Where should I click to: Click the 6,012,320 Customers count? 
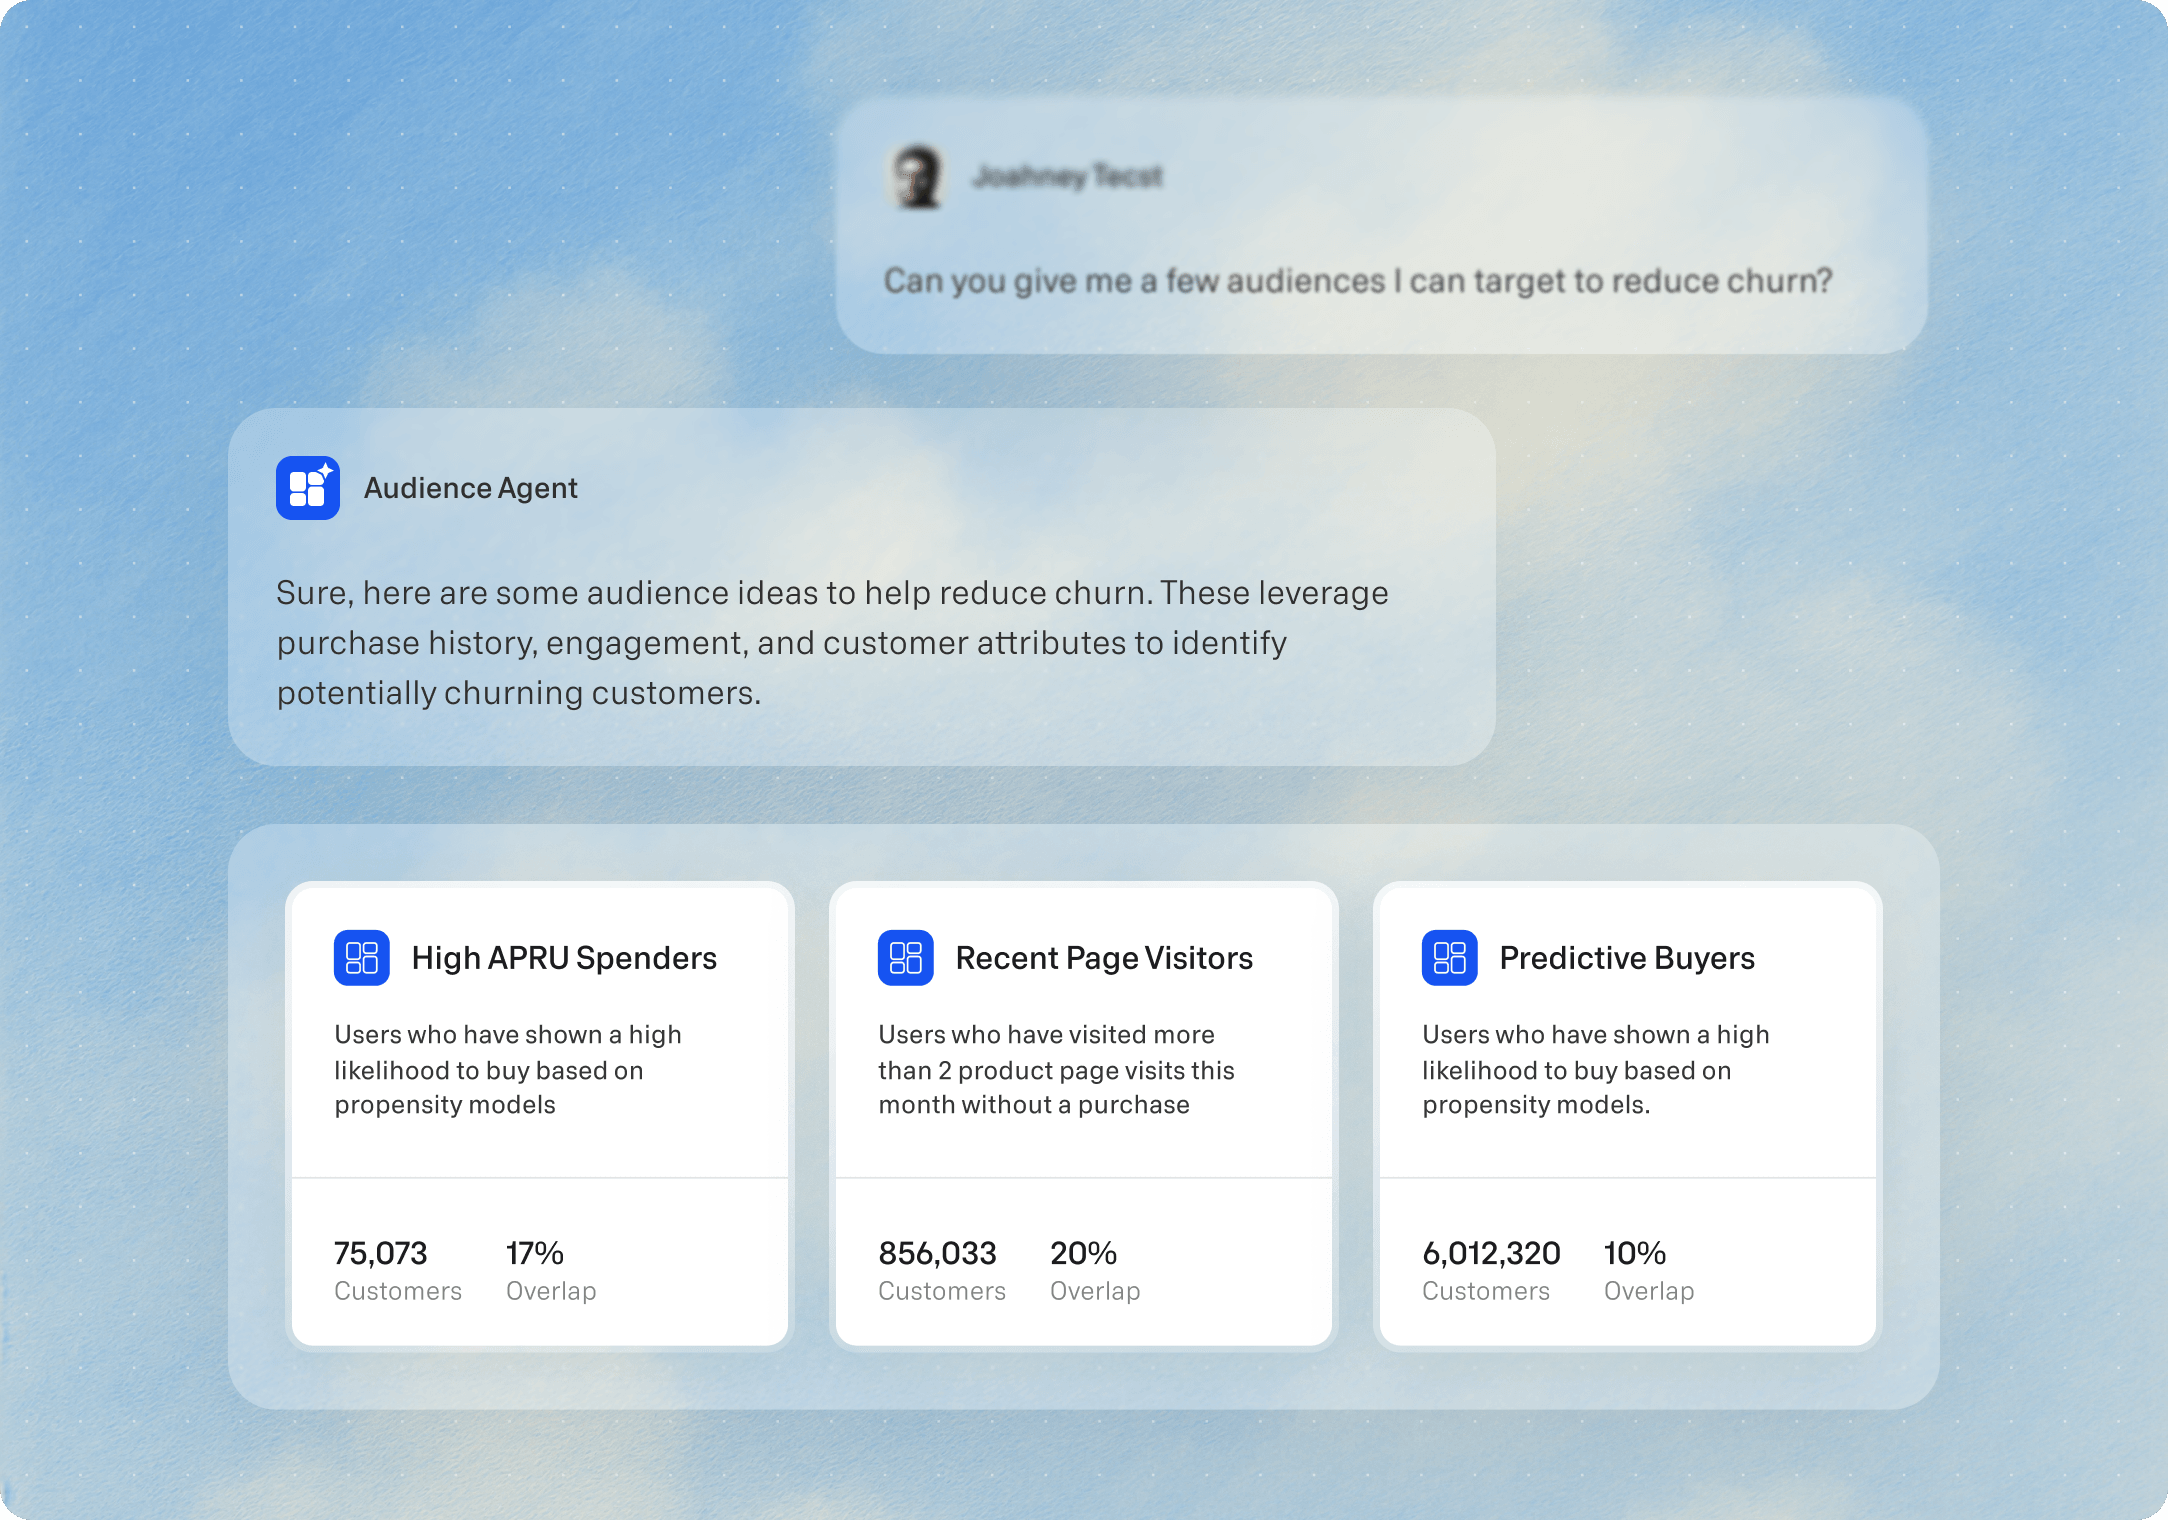[1491, 1254]
